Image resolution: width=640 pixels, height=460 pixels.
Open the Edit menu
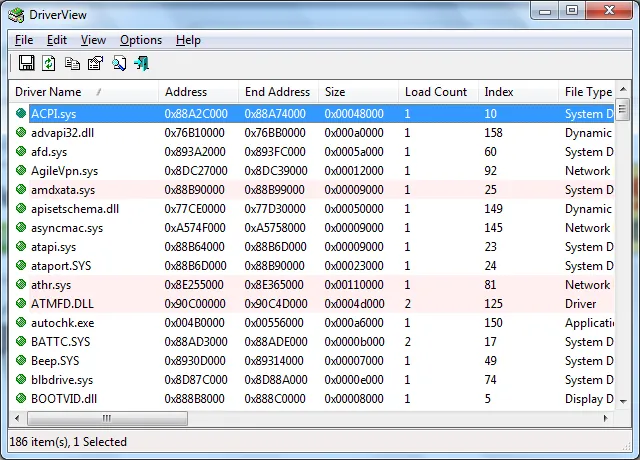point(57,40)
